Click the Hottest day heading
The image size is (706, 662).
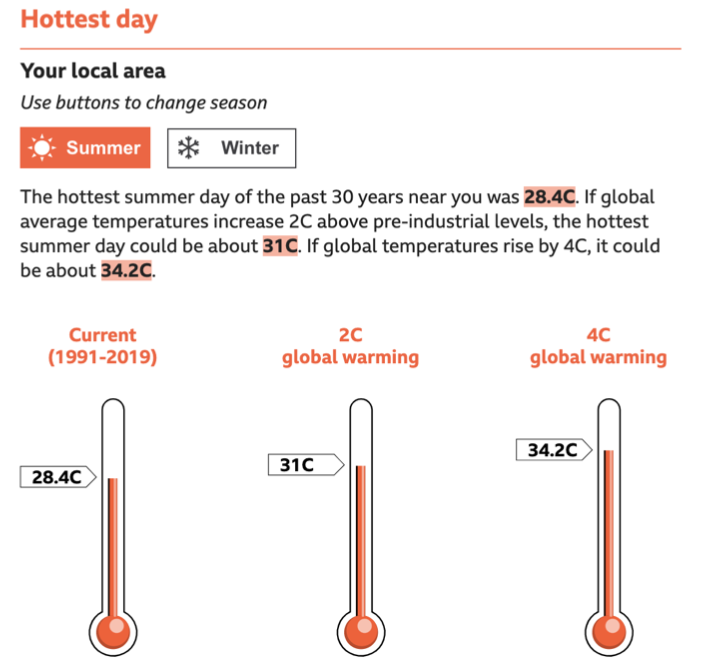89,19
